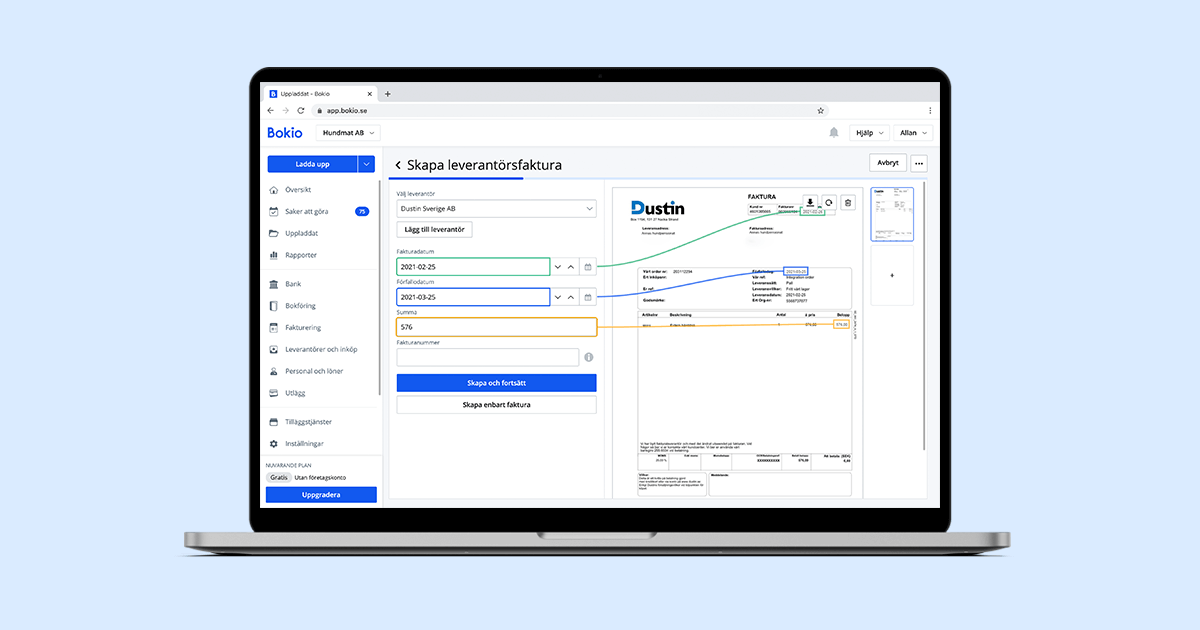
Task: Click the info icon beside Fakturanummer
Action: pos(589,357)
